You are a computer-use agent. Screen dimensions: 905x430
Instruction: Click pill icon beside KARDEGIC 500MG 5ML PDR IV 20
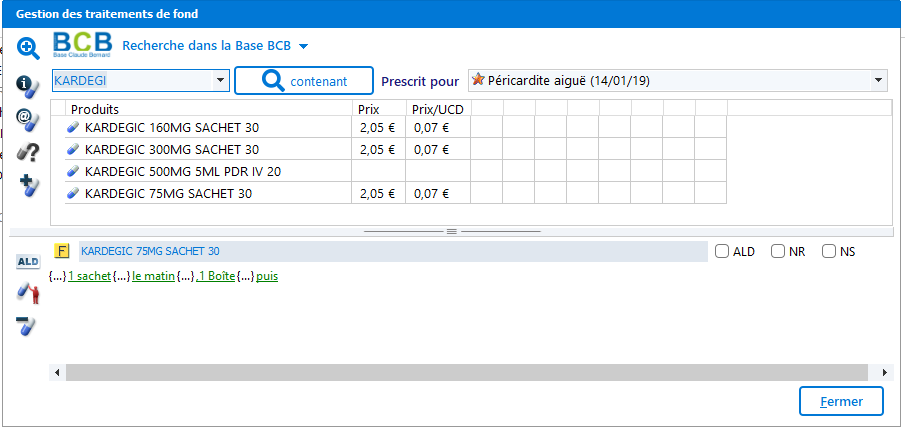point(73,171)
